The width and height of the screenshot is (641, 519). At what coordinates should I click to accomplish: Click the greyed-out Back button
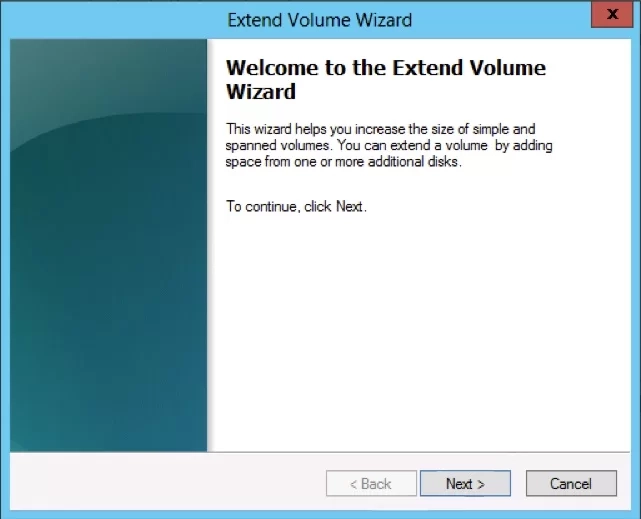pos(370,484)
